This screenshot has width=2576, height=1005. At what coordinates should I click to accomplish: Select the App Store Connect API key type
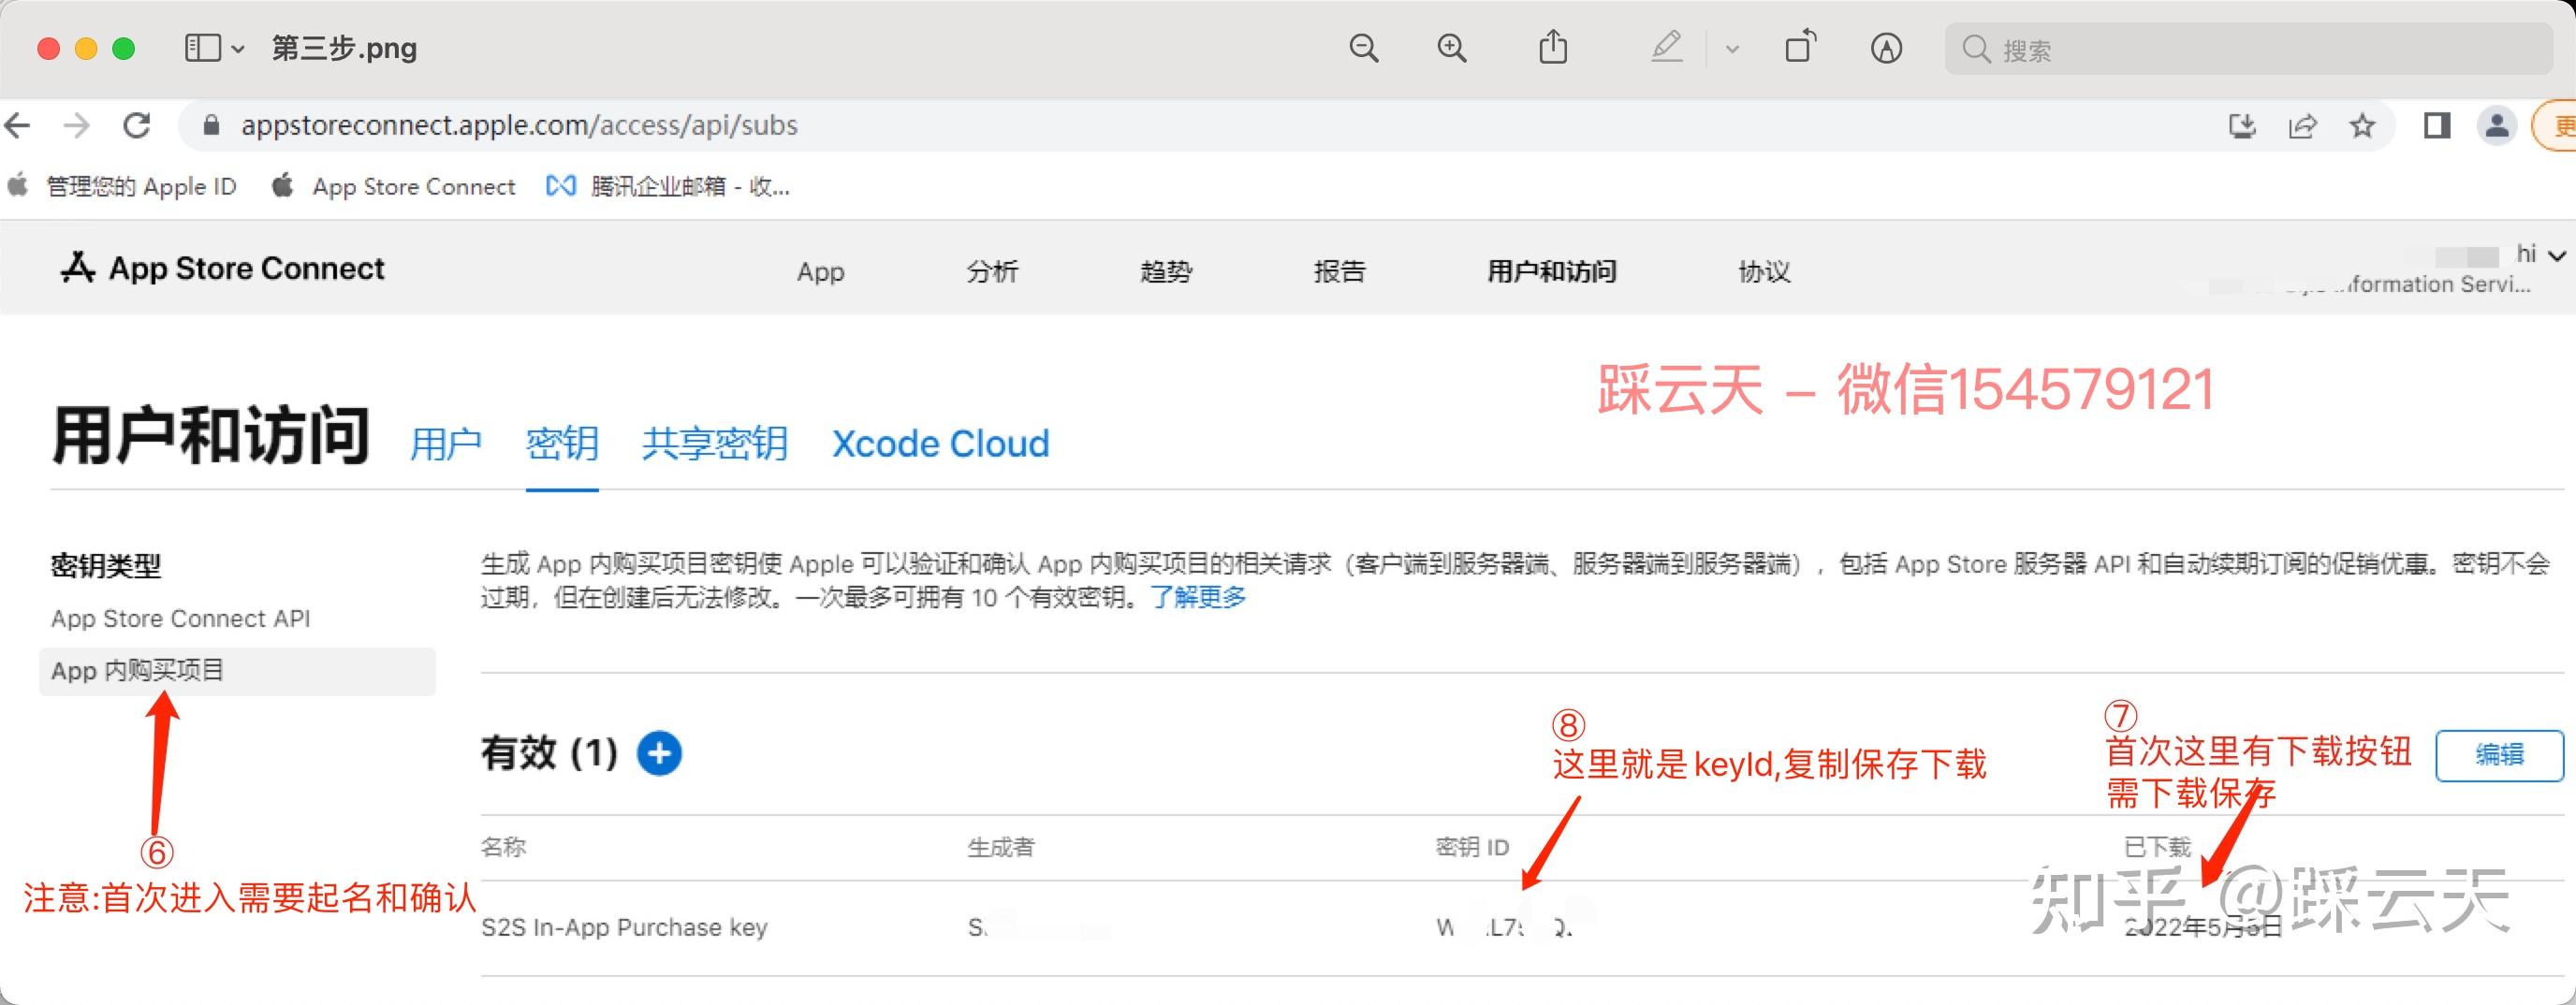tap(181, 618)
